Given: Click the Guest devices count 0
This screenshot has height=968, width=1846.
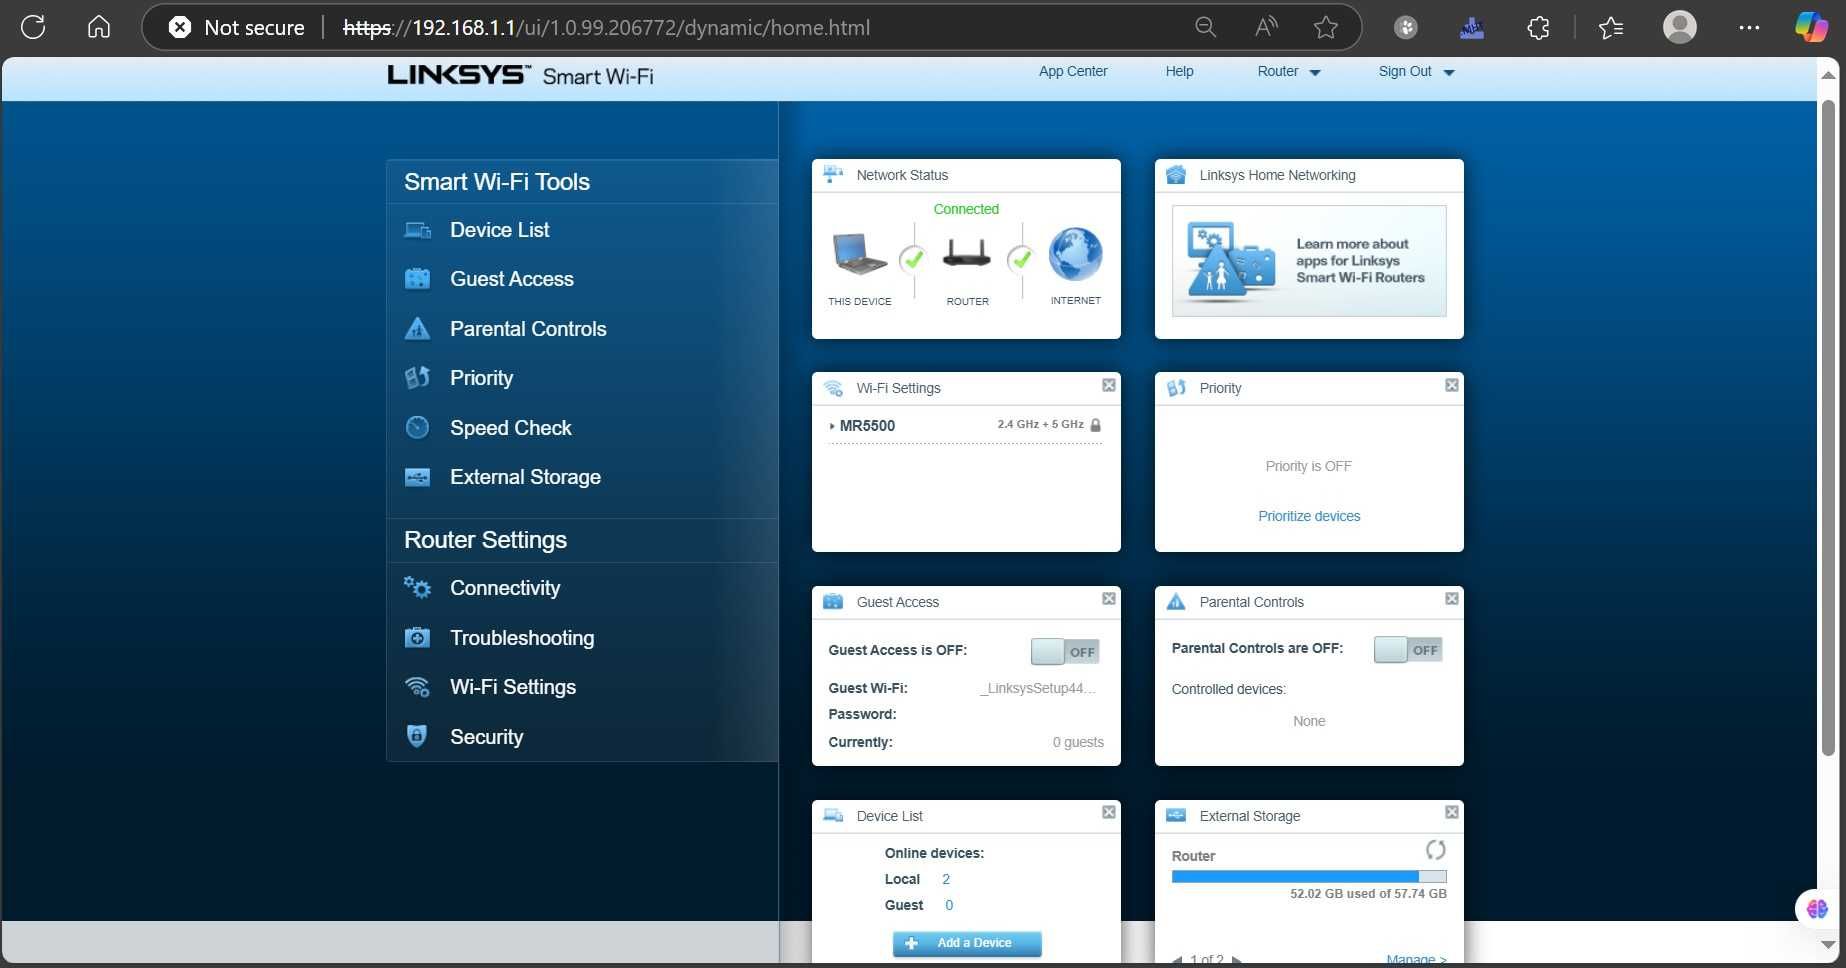Looking at the screenshot, I should click(x=949, y=906).
